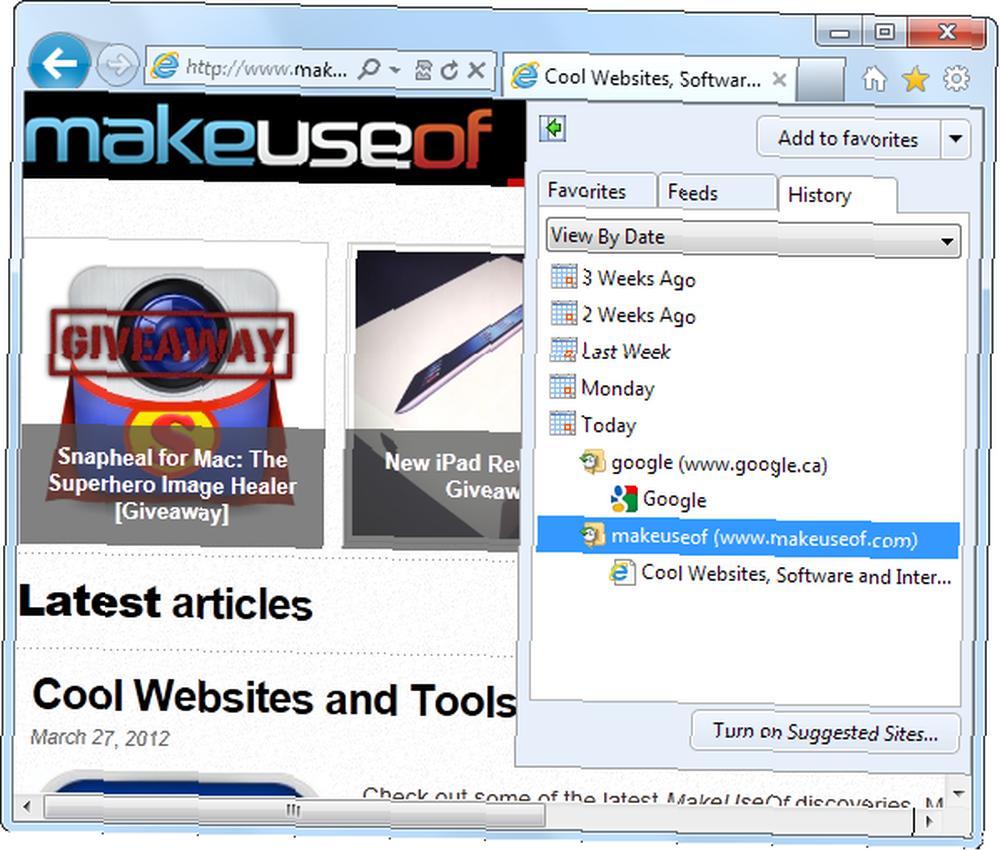Open the New iPad Review article thumbnail
The width and height of the screenshot is (1000, 851).
point(434,396)
